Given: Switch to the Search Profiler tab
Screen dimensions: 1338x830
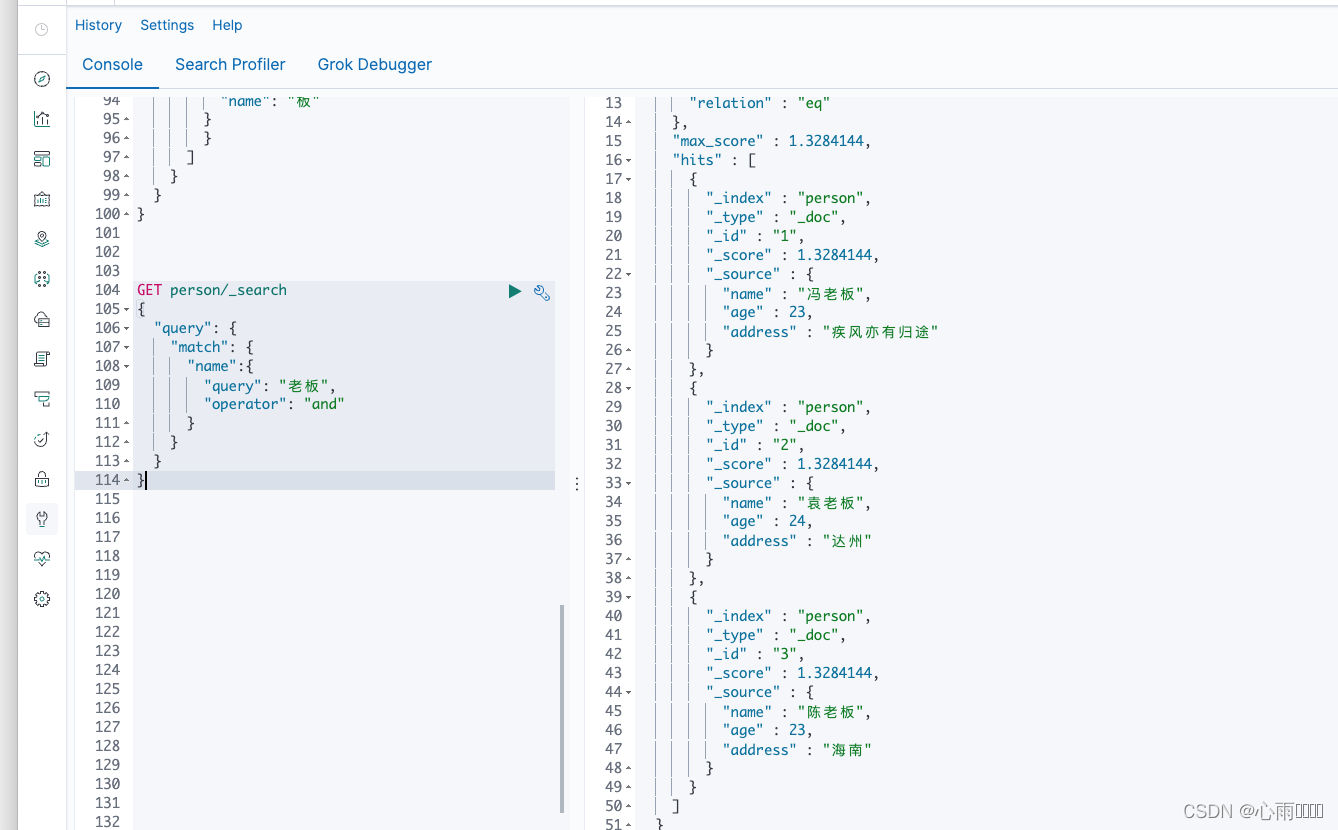Looking at the screenshot, I should [230, 64].
